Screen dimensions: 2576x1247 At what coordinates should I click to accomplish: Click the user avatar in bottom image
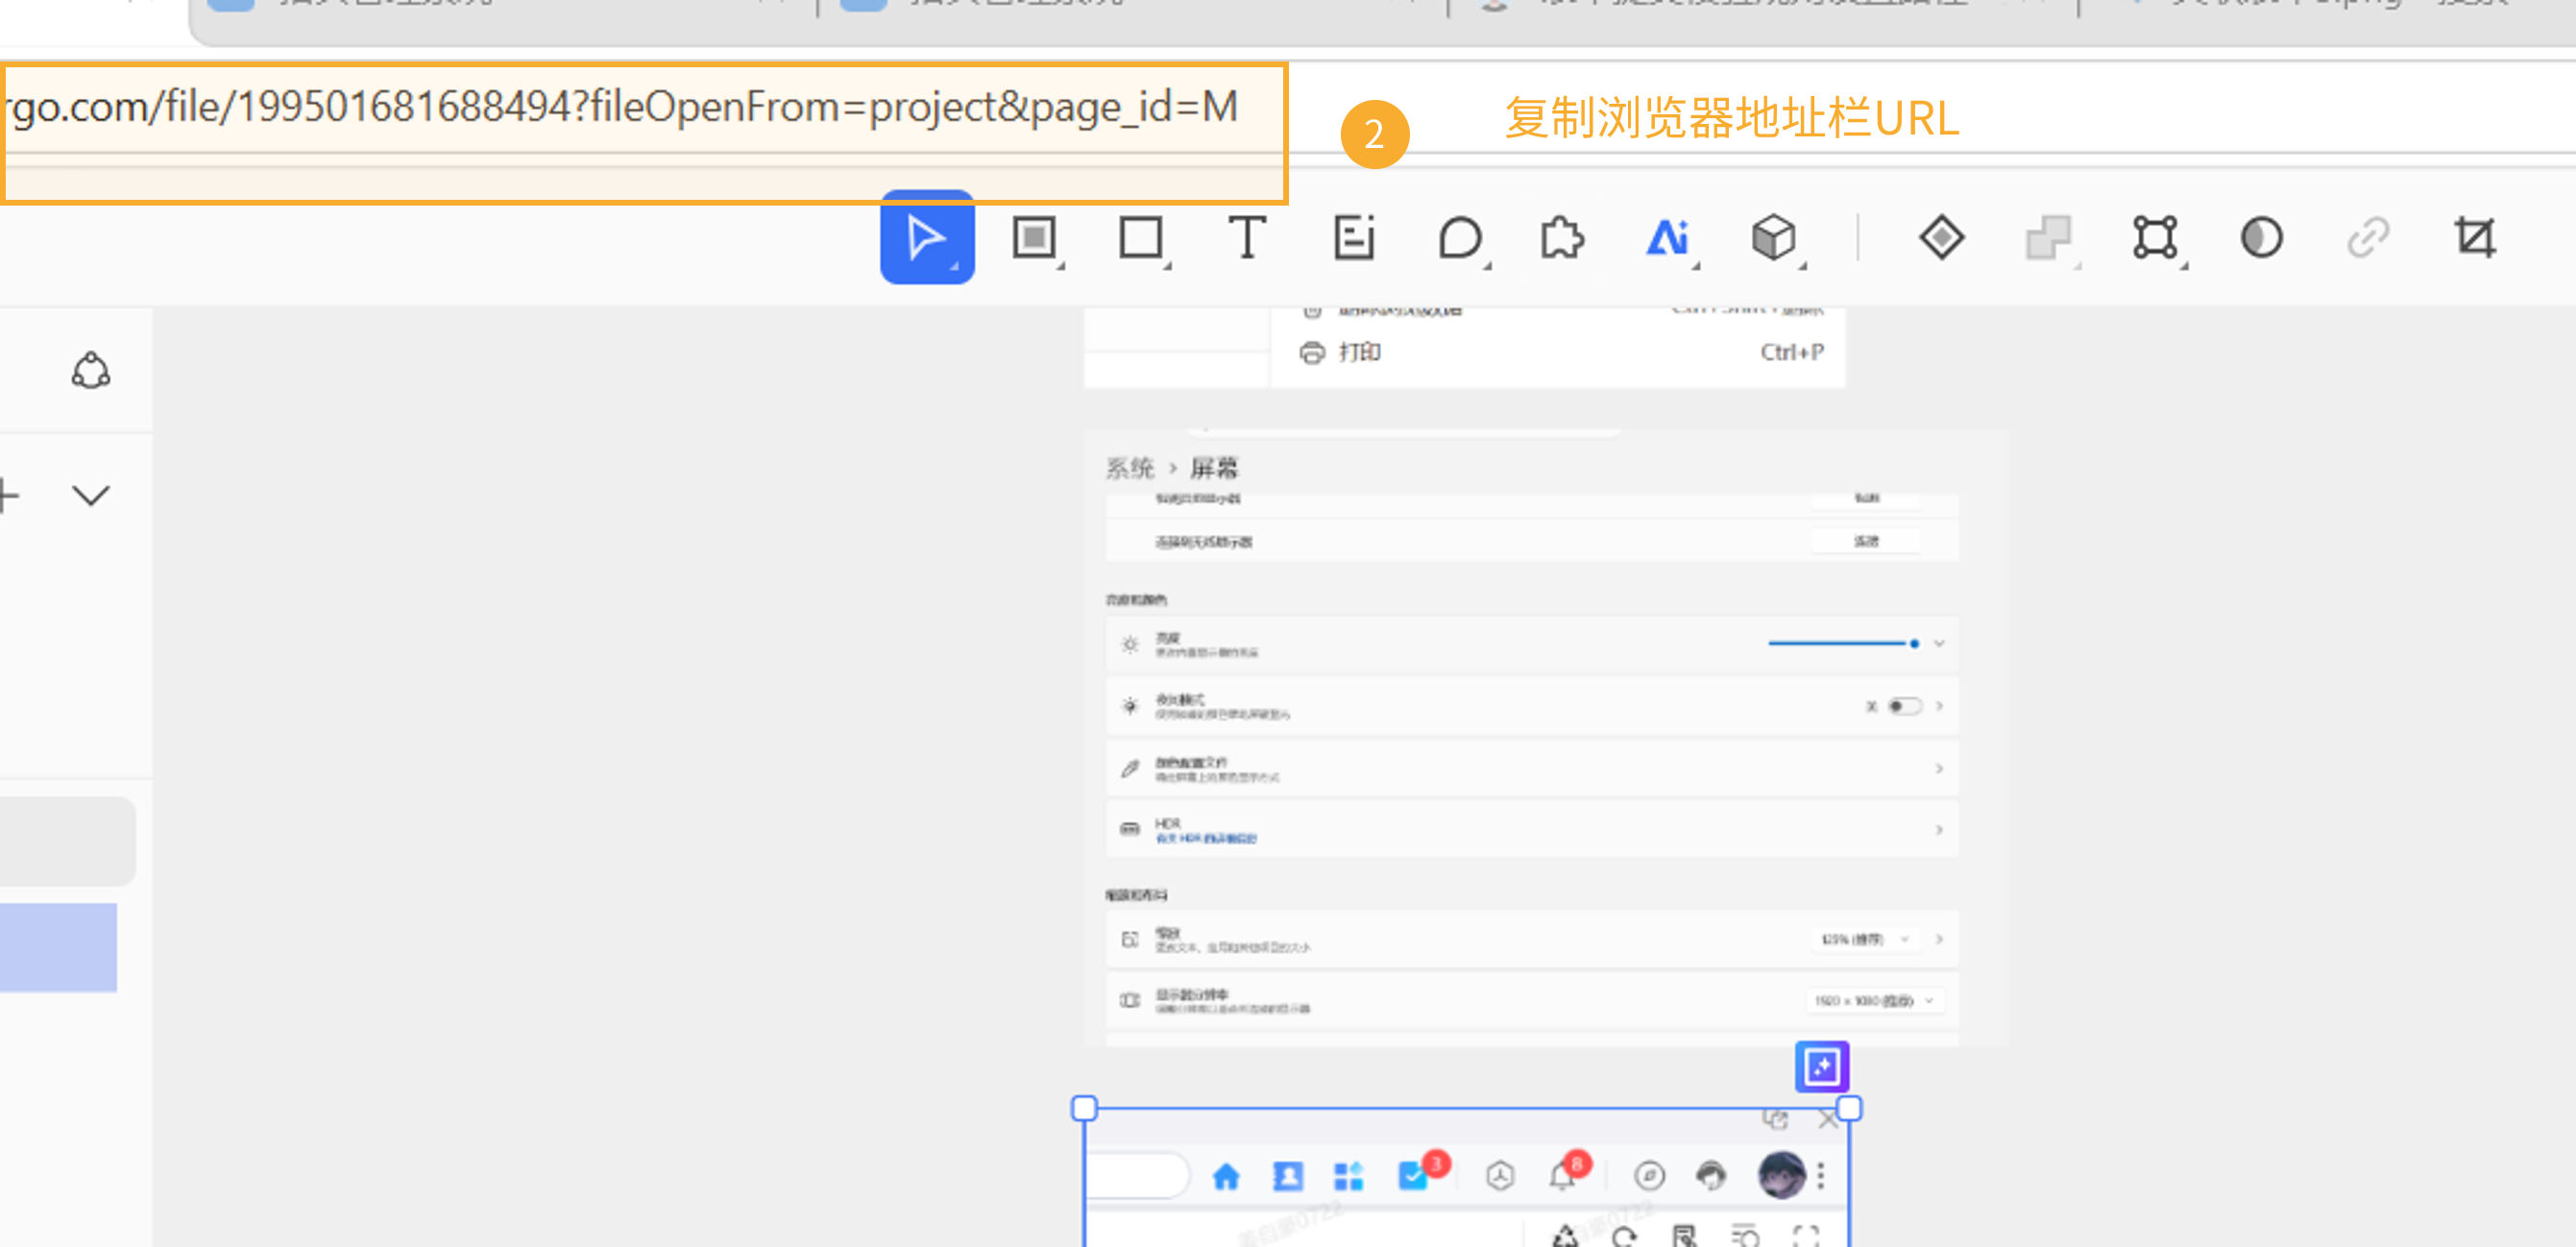pyautogui.click(x=1781, y=1175)
